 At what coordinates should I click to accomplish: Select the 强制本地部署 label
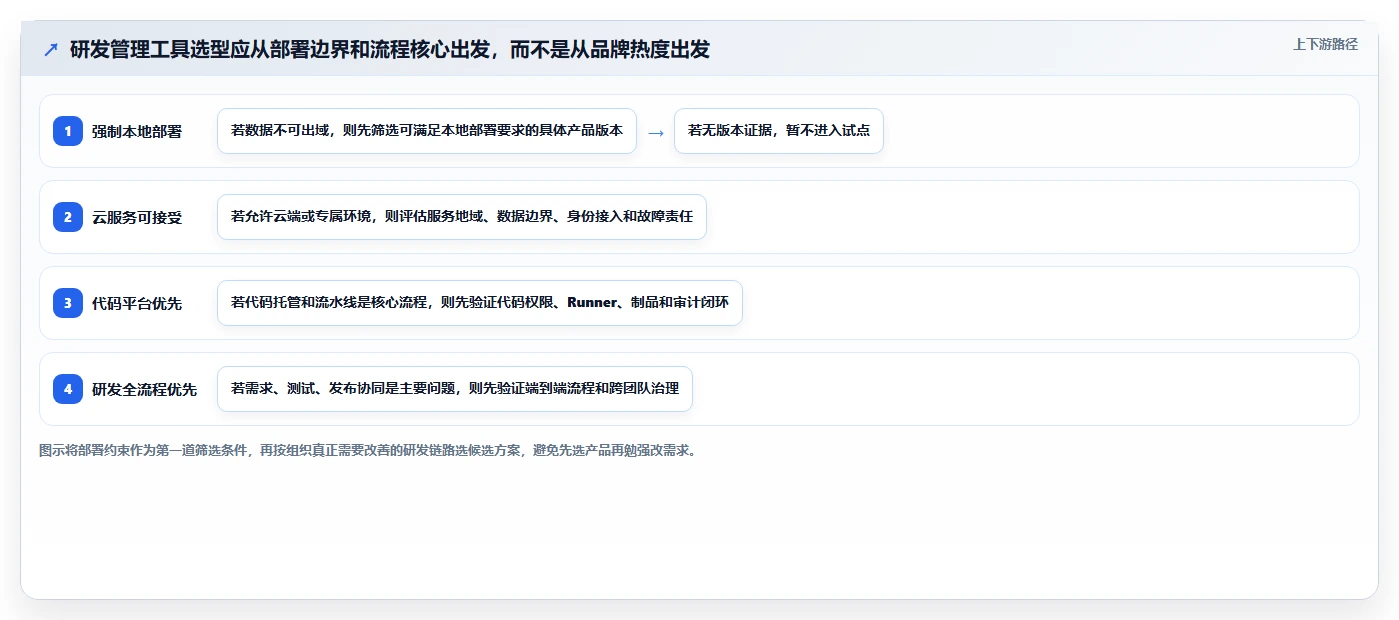click(x=137, y=132)
